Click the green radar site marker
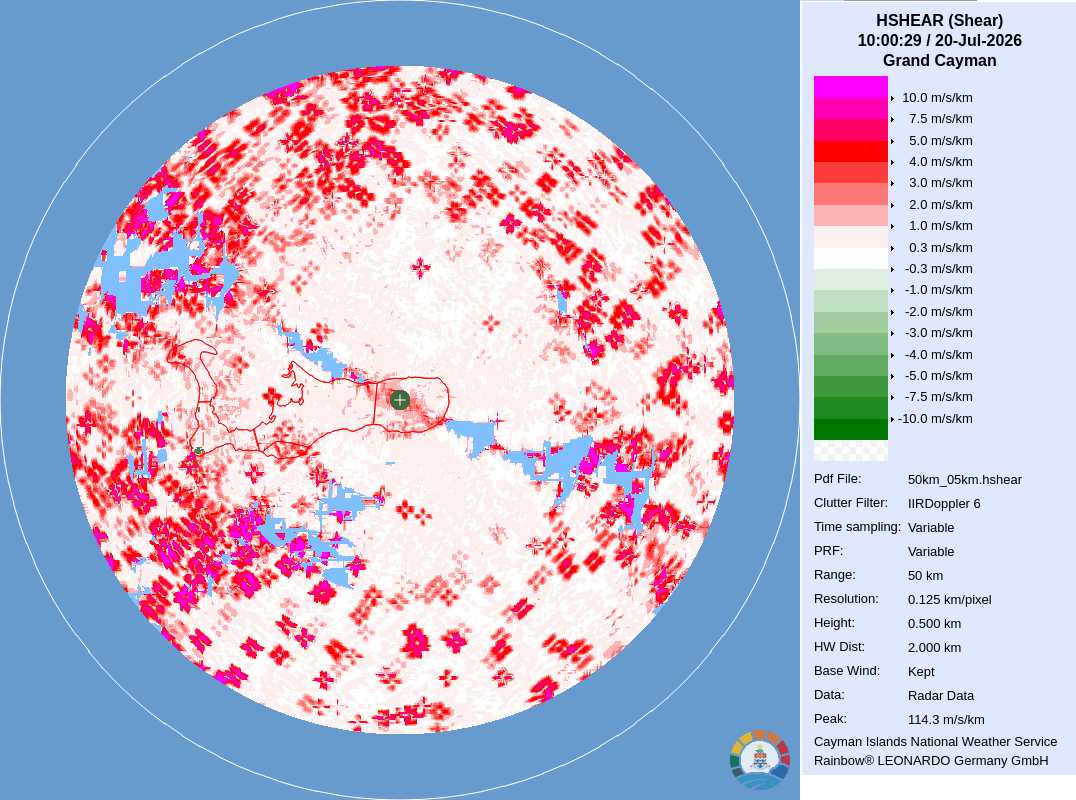Viewport: 1076px width, 800px height. click(x=399, y=399)
